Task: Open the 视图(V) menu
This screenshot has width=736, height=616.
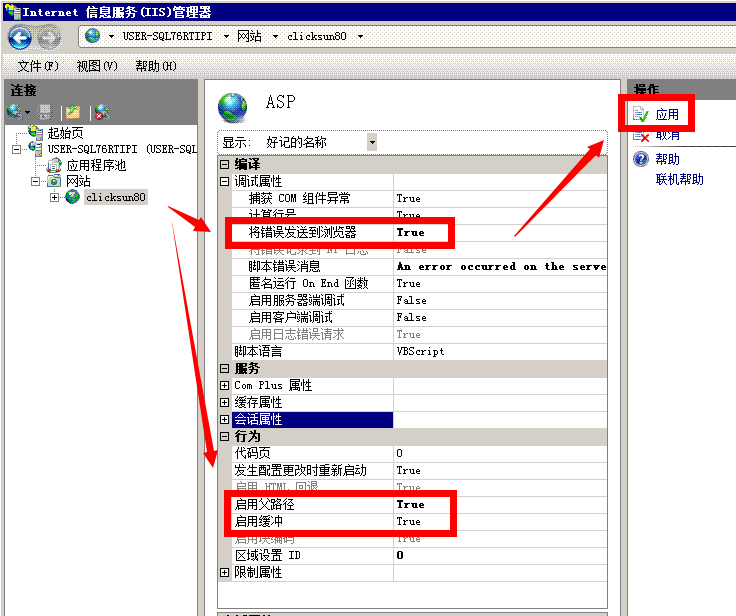Action: pyautogui.click(x=97, y=66)
